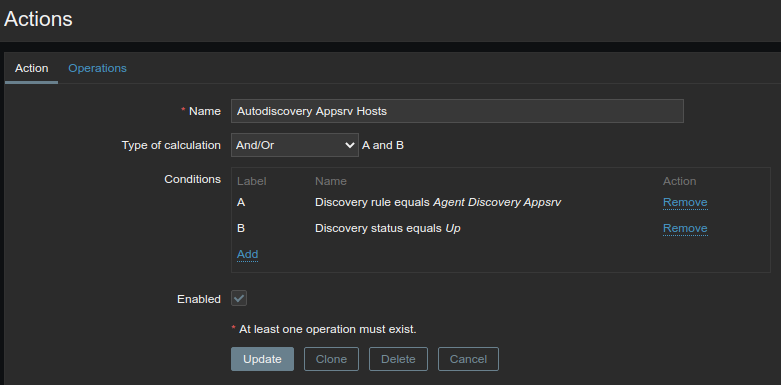Open the Type of calculation dropdown

coord(295,145)
